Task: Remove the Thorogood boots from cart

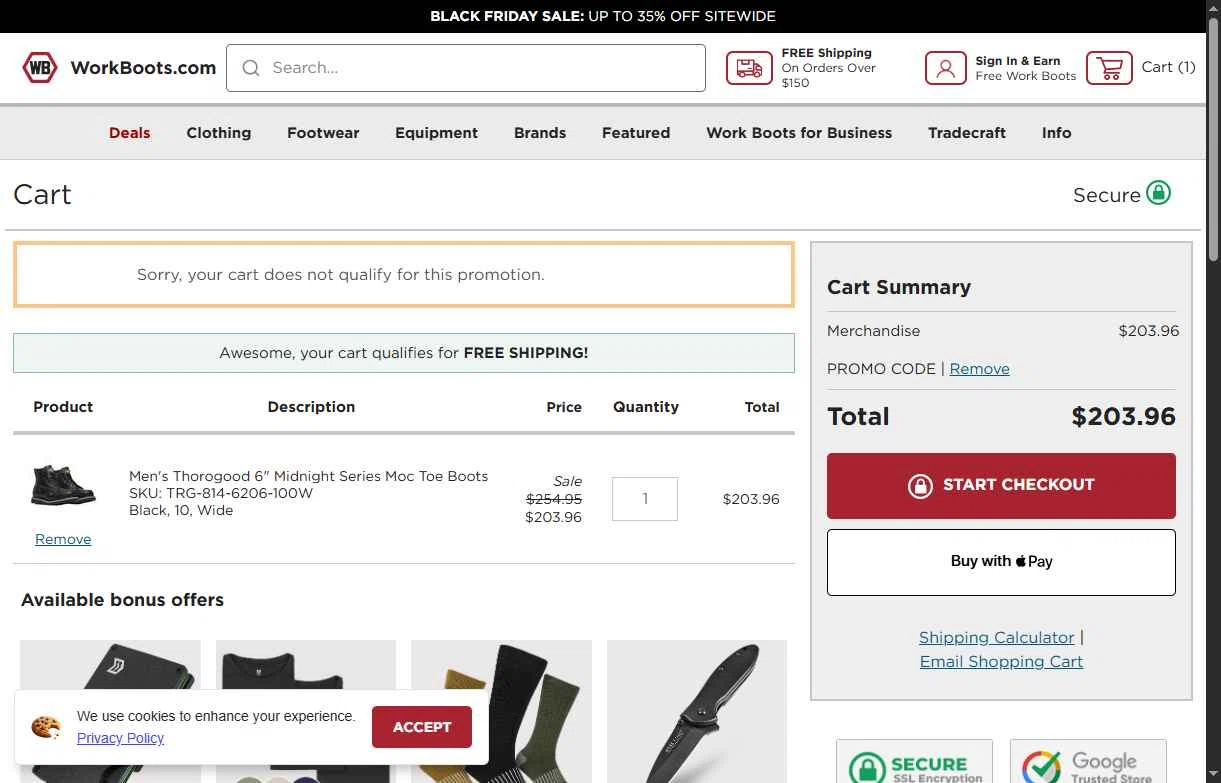Action: tap(63, 539)
